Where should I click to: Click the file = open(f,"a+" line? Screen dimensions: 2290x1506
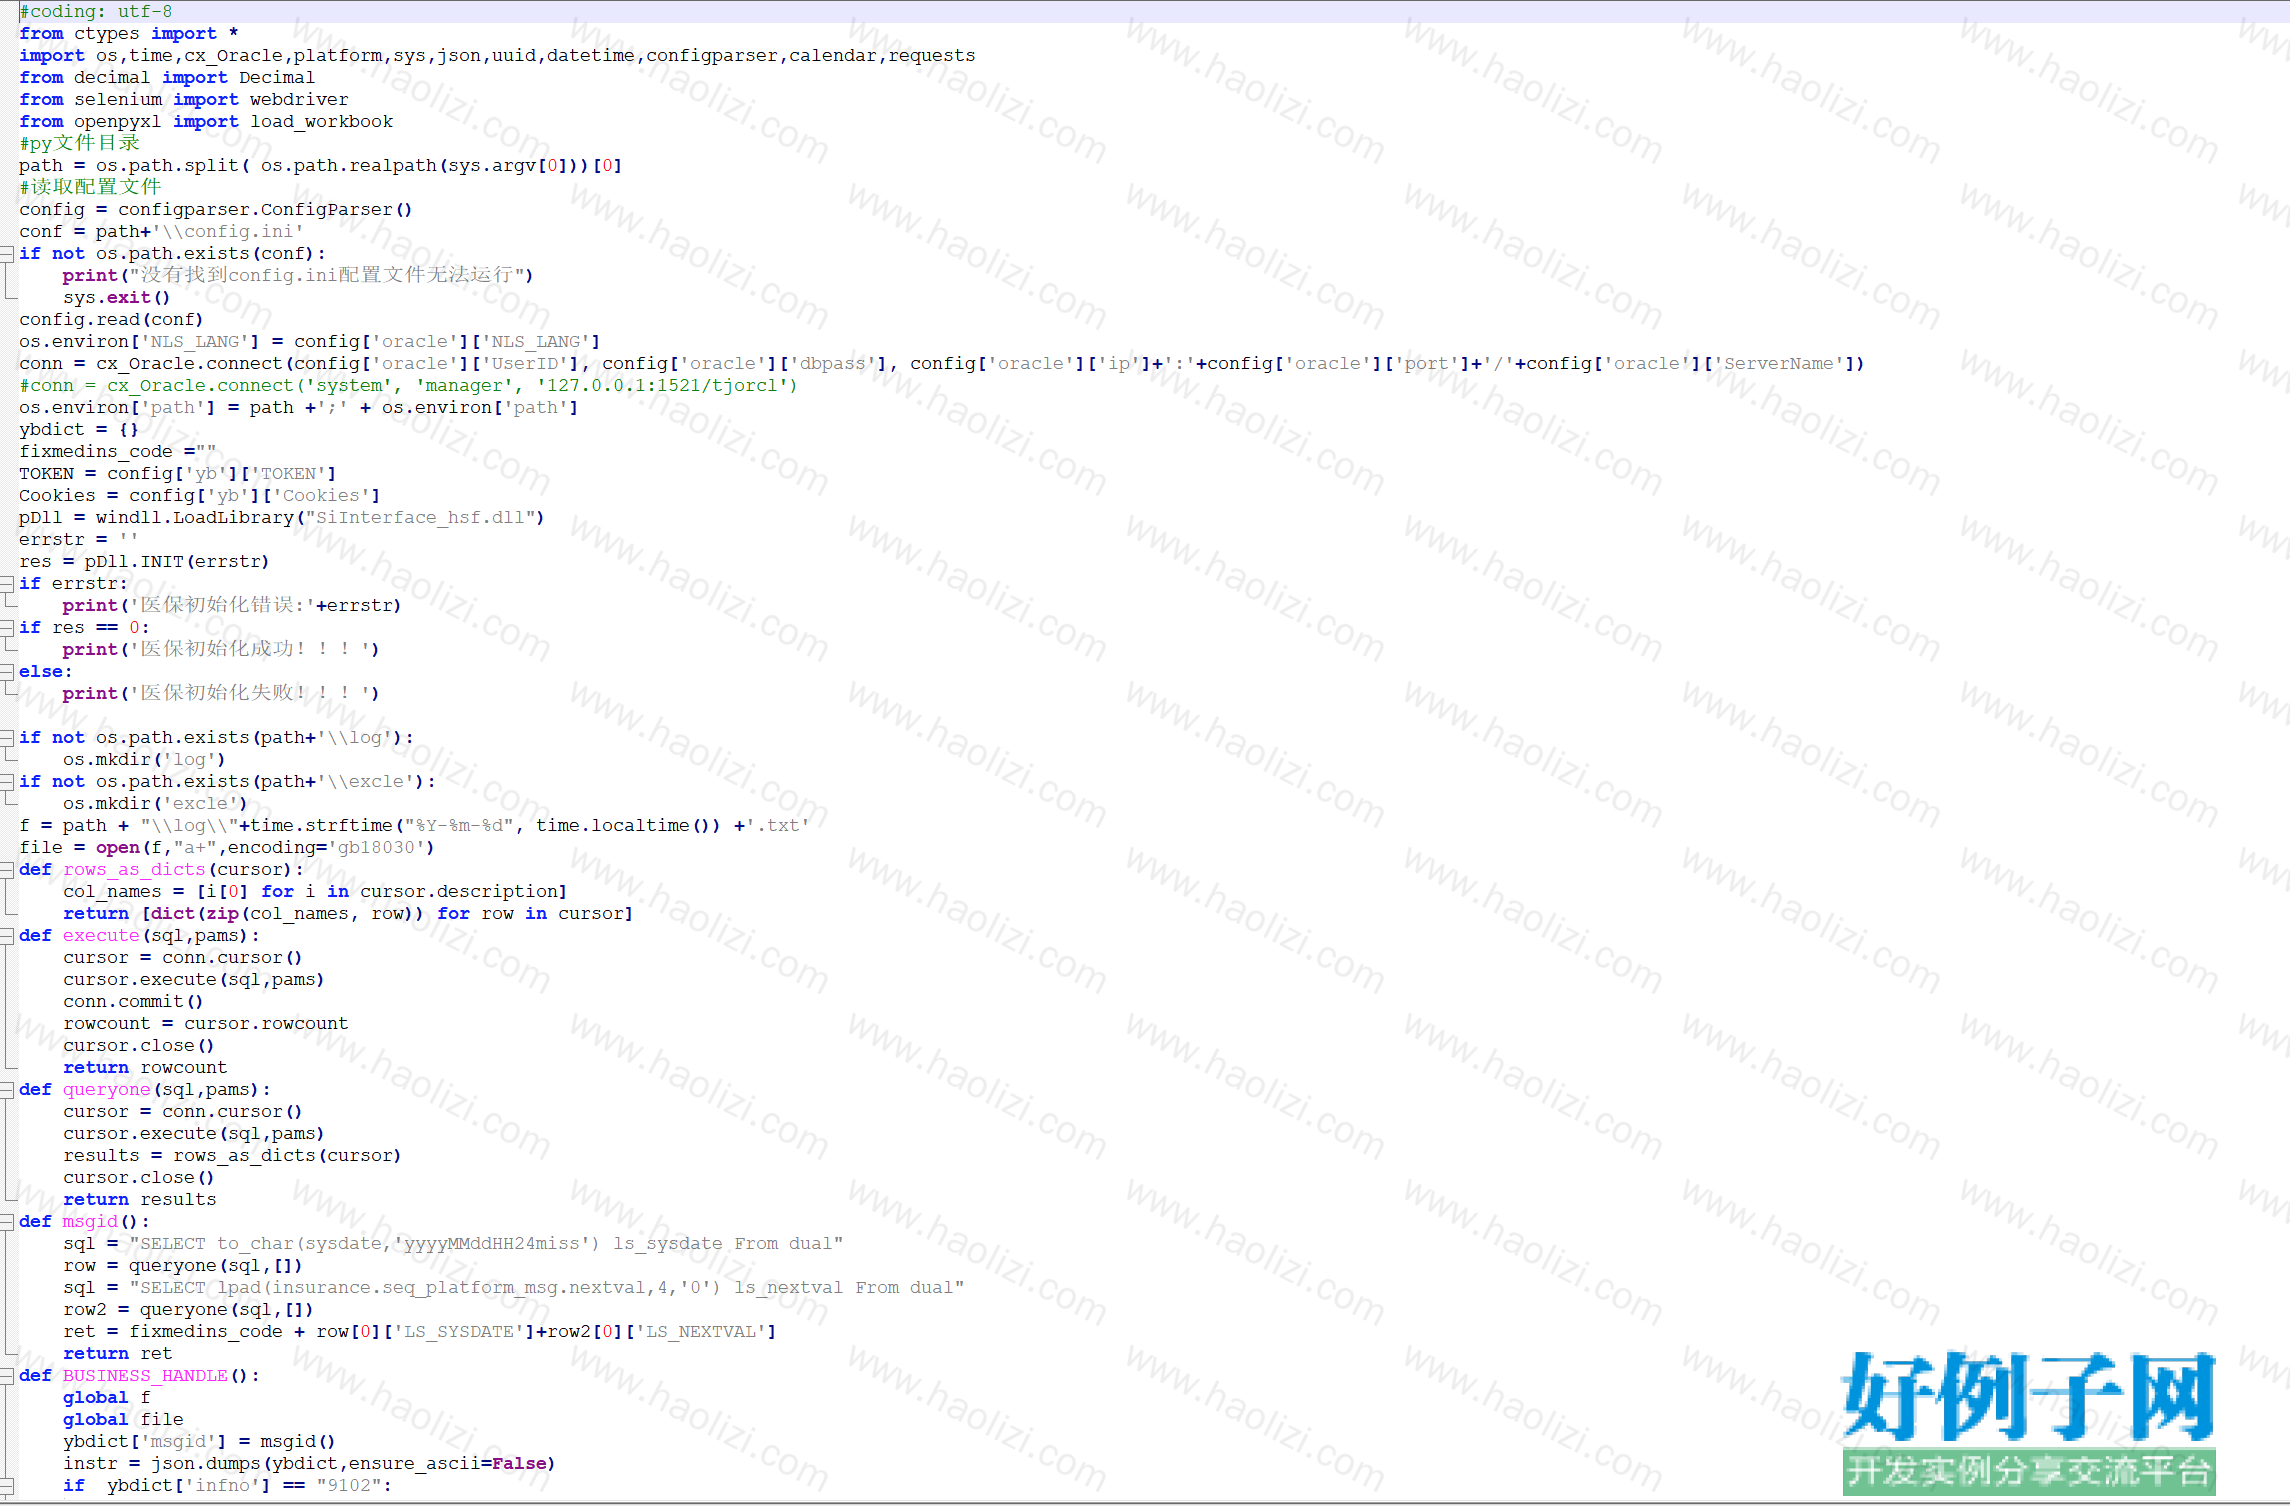pyautogui.click(x=227, y=848)
